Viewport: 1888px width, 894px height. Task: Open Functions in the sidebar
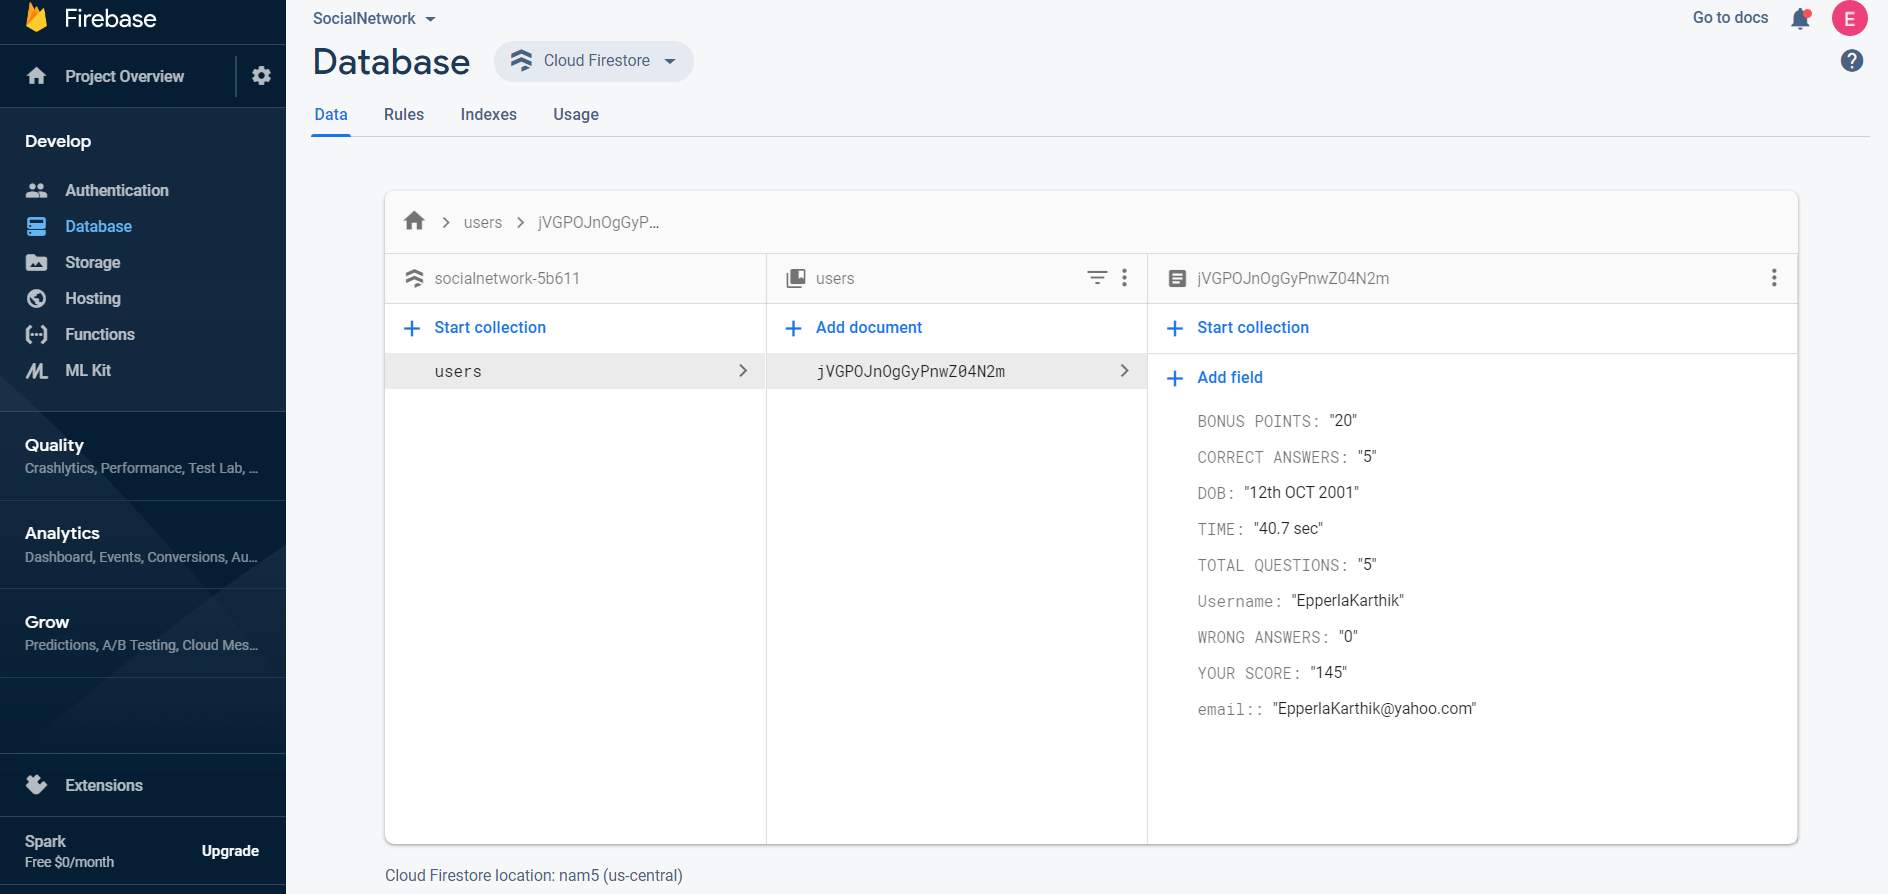point(100,334)
